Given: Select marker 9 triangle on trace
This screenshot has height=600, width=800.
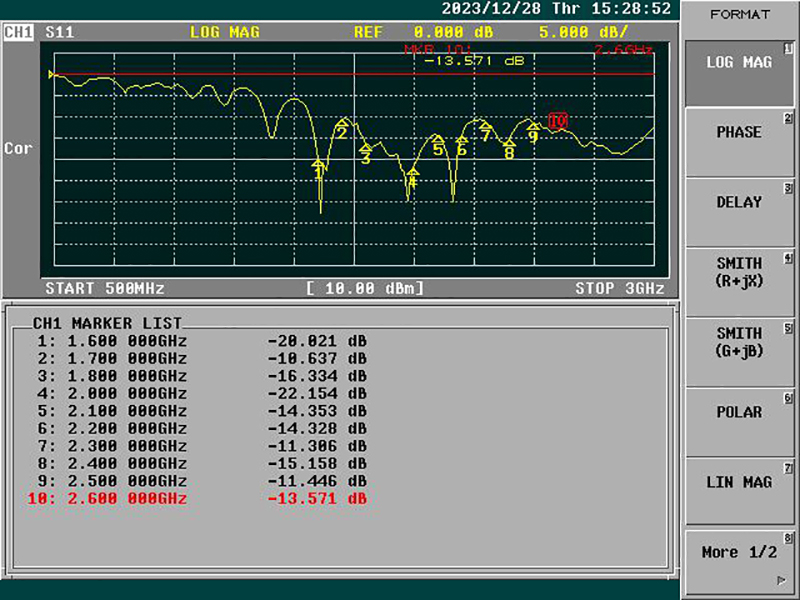Looking at the screenshot, I should tap(533, 127).
